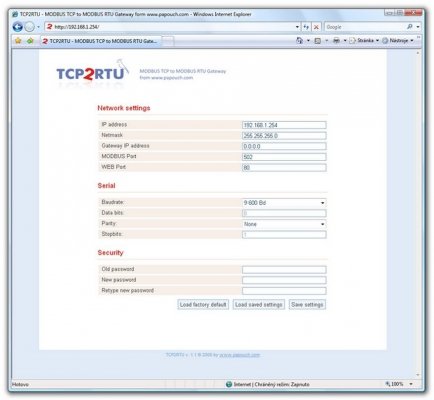The image size is (434, 400).
Task: Click the Refresh page icon
Action: coord(306,27)
